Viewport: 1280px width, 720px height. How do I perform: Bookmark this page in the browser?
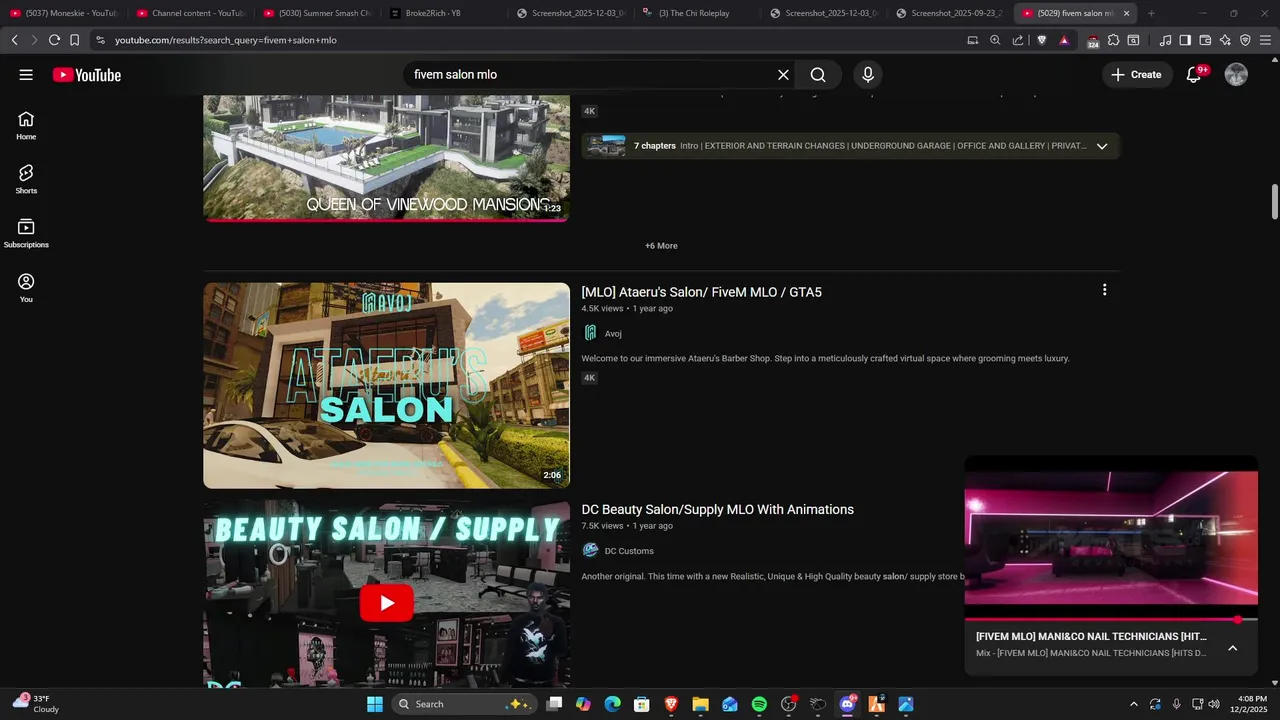(x=74, y=40)
